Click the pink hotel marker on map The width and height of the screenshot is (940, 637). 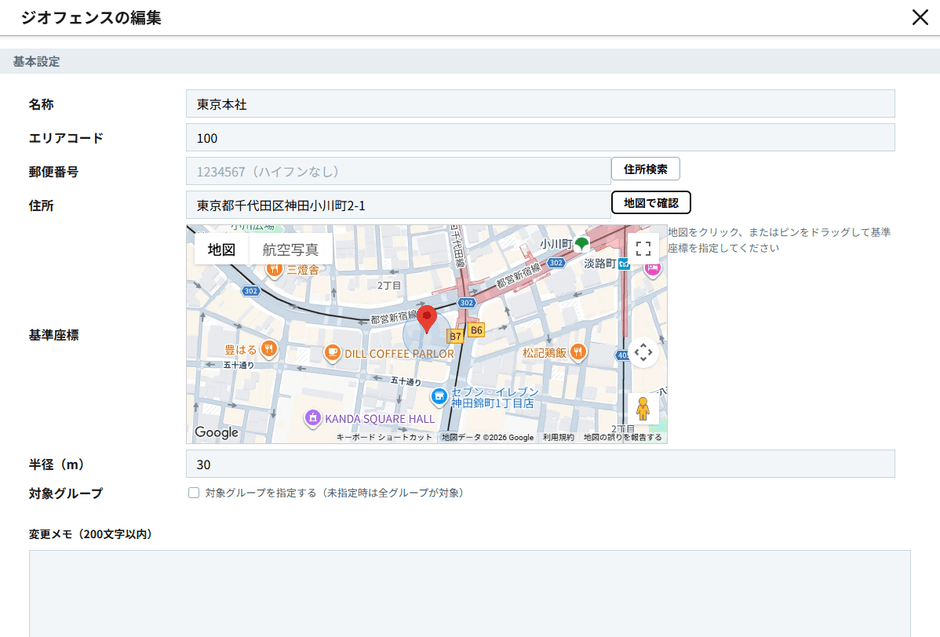click(x=652, y=268)
